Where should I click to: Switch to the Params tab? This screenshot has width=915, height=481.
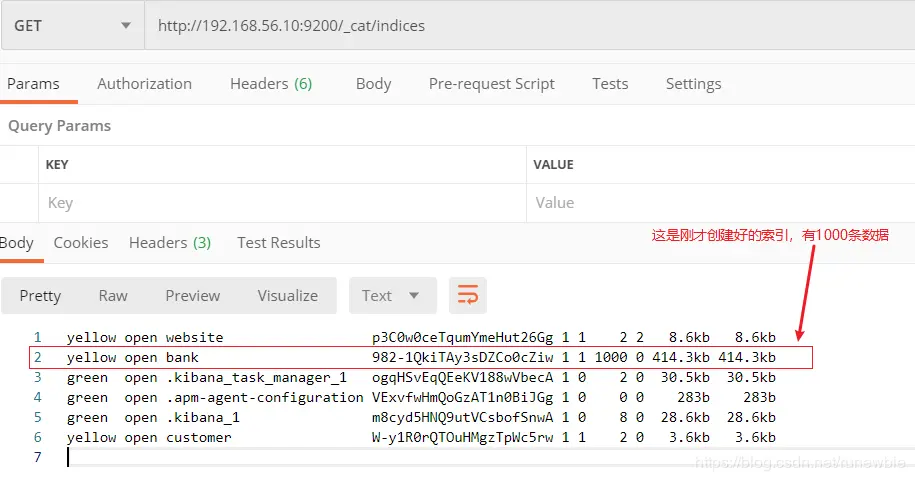click(33, 84)
